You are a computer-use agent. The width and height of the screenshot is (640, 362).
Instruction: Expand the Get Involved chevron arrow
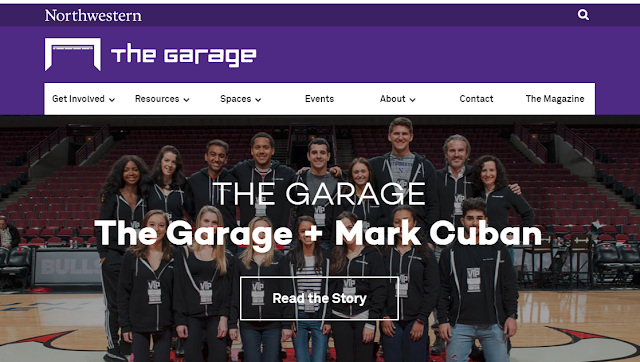(x=112, y=100)
